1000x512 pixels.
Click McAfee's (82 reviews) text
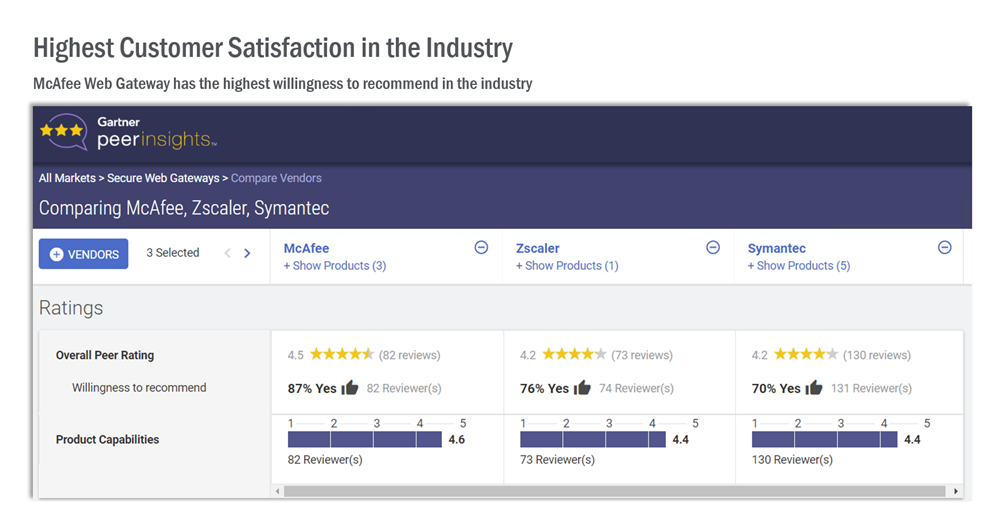pyautogui.click(x=409, y=355)
